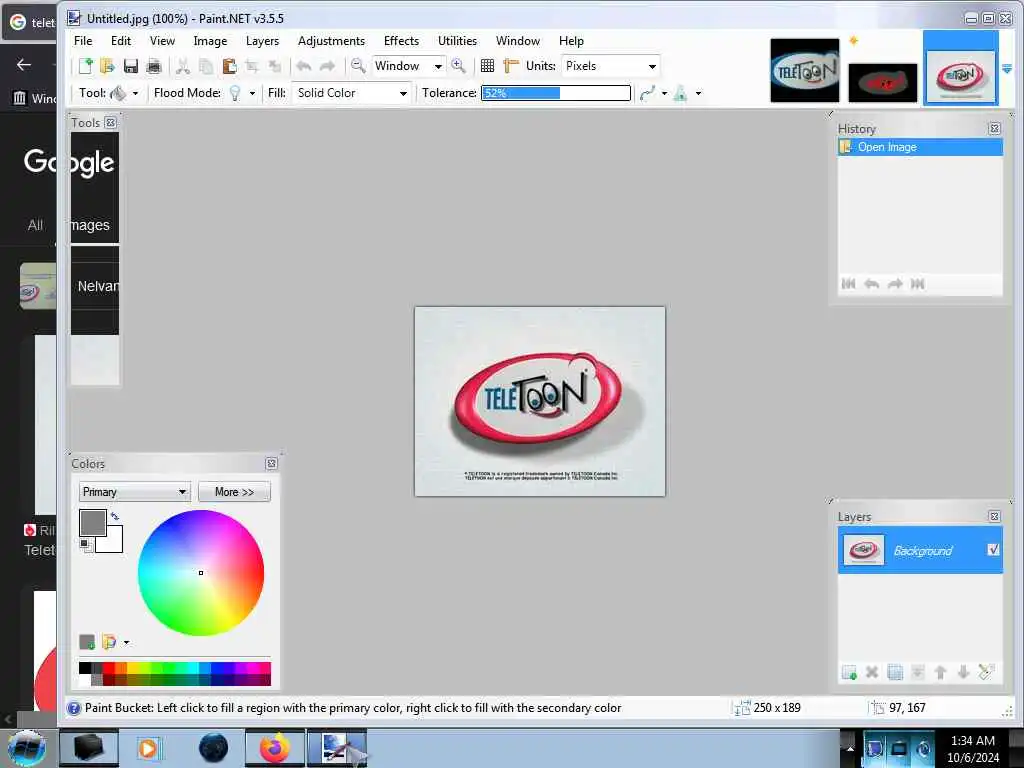Adjust the Tolerance slider bar
This screenshot has height=768, width=1024.
pyautogui.click(x=556, y=93)
